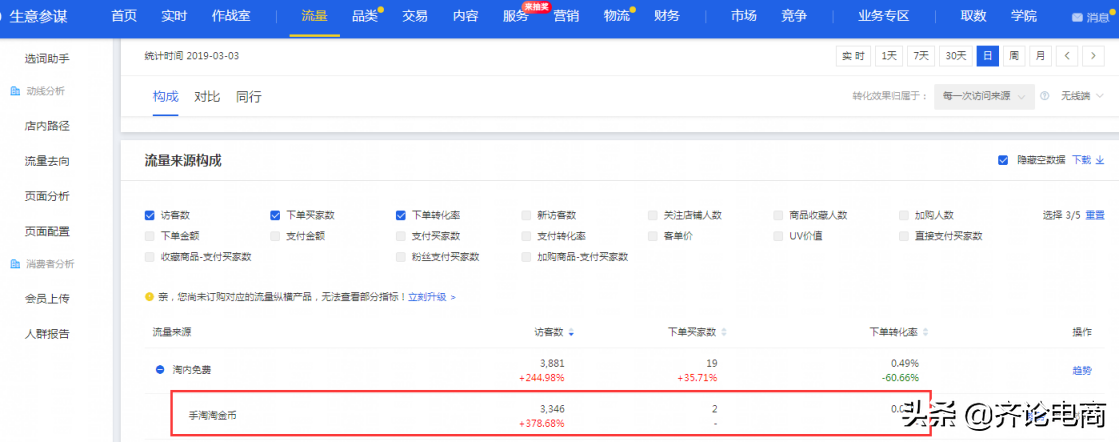Check the 关注店铺人数 checkbox

[x=652, y=215]
